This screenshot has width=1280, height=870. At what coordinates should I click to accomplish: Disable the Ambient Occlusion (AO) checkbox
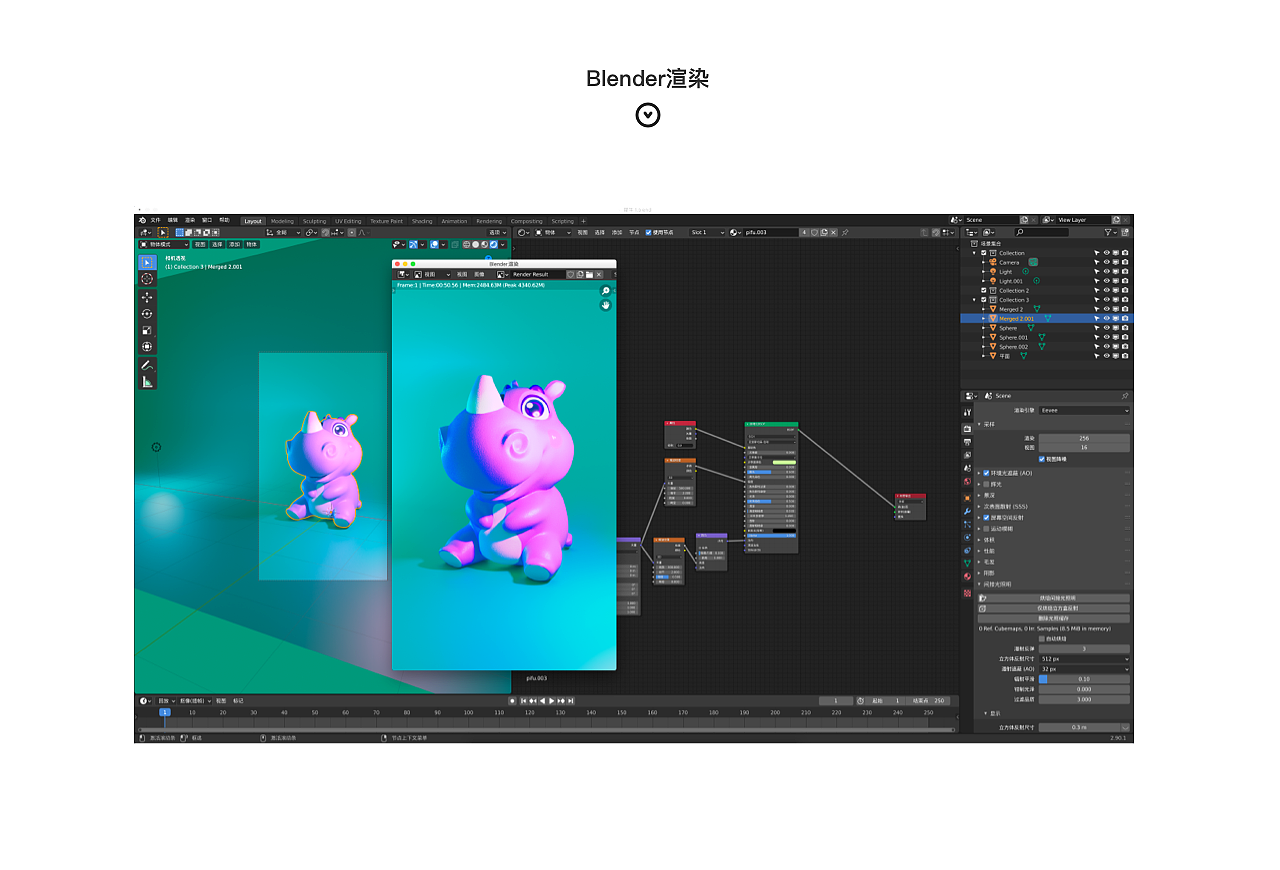[986, 472]
